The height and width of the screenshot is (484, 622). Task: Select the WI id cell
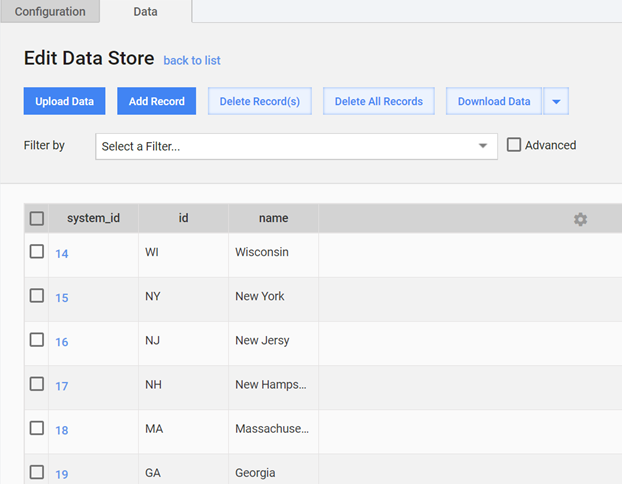pos(183,255)
